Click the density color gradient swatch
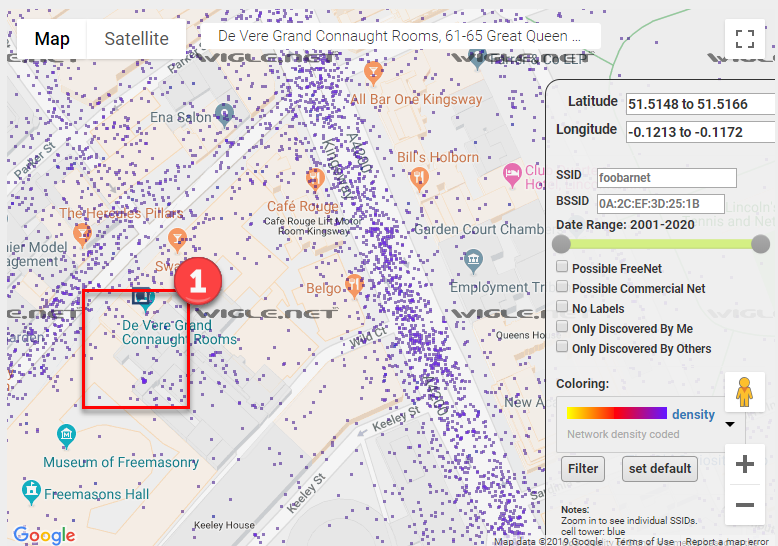The width and height of the screenshot is (778, 546). [x=617, y=413]
